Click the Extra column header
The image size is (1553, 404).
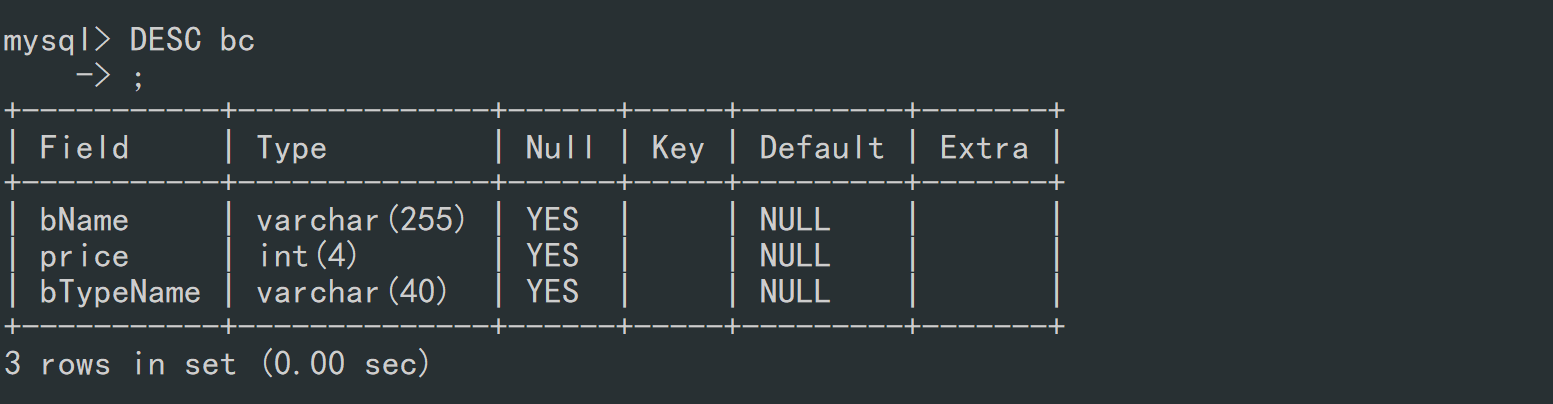[984, 148]
